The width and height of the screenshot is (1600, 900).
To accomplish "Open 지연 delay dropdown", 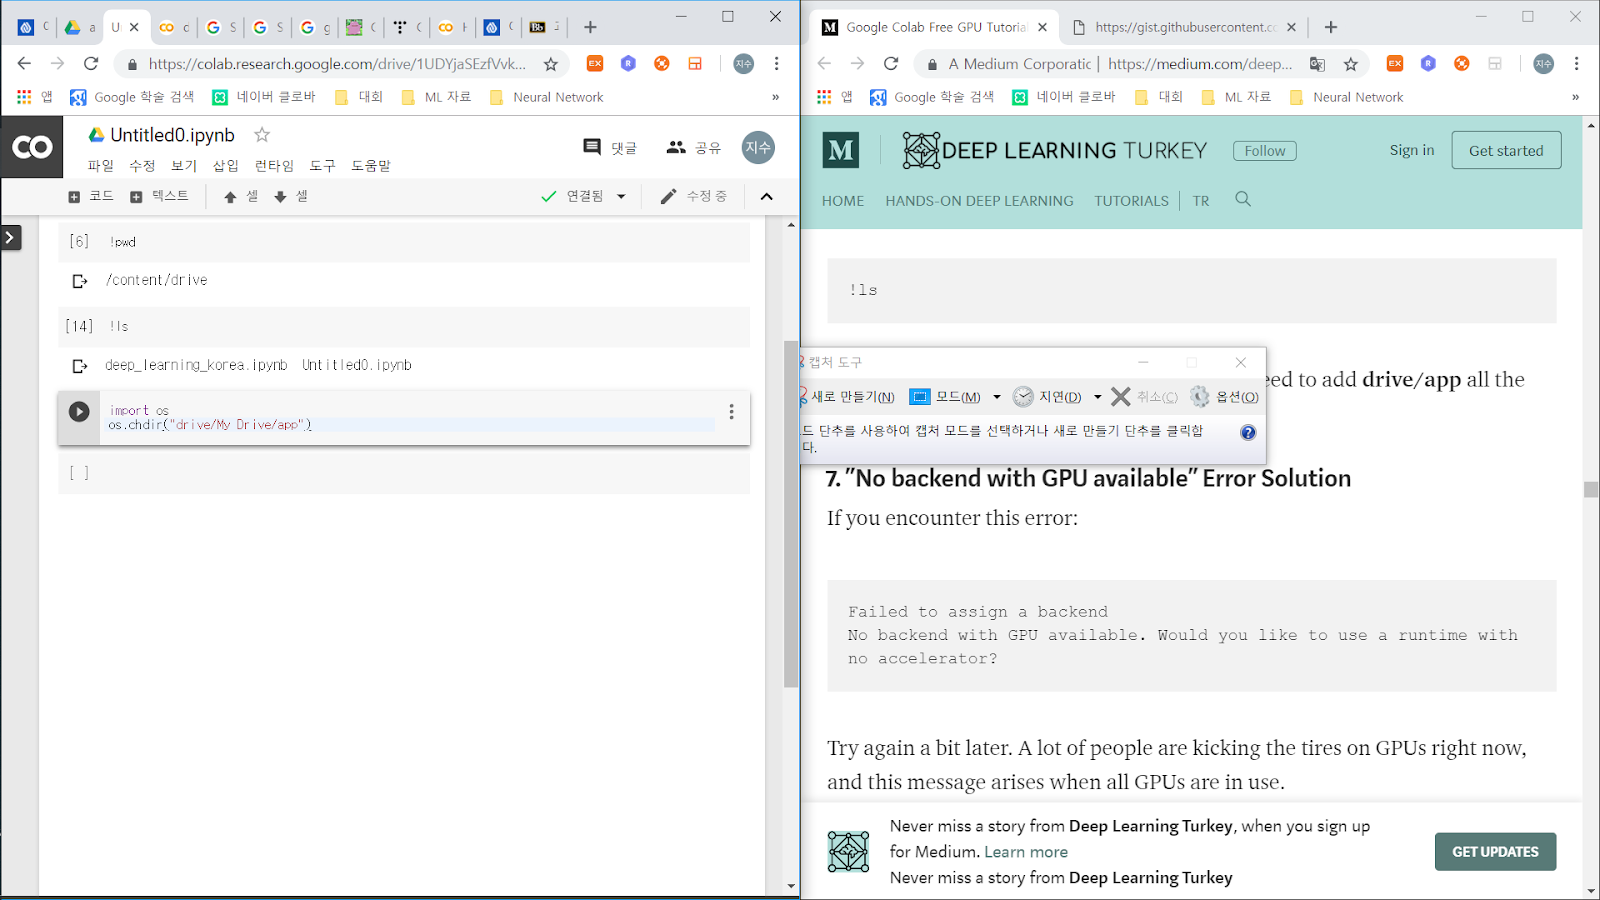I will 1097,397.
